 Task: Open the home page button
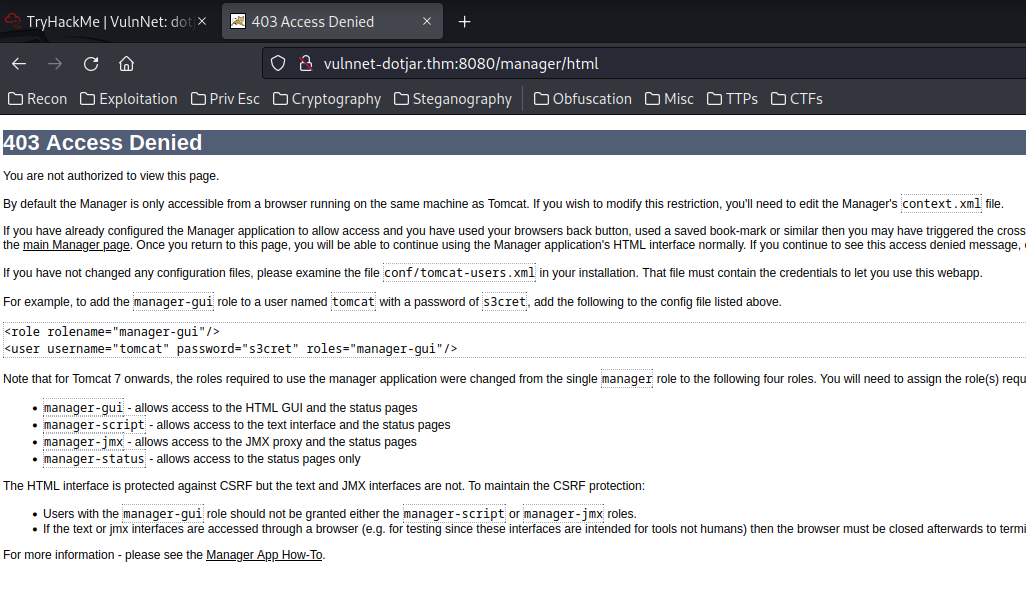[126, 63]
